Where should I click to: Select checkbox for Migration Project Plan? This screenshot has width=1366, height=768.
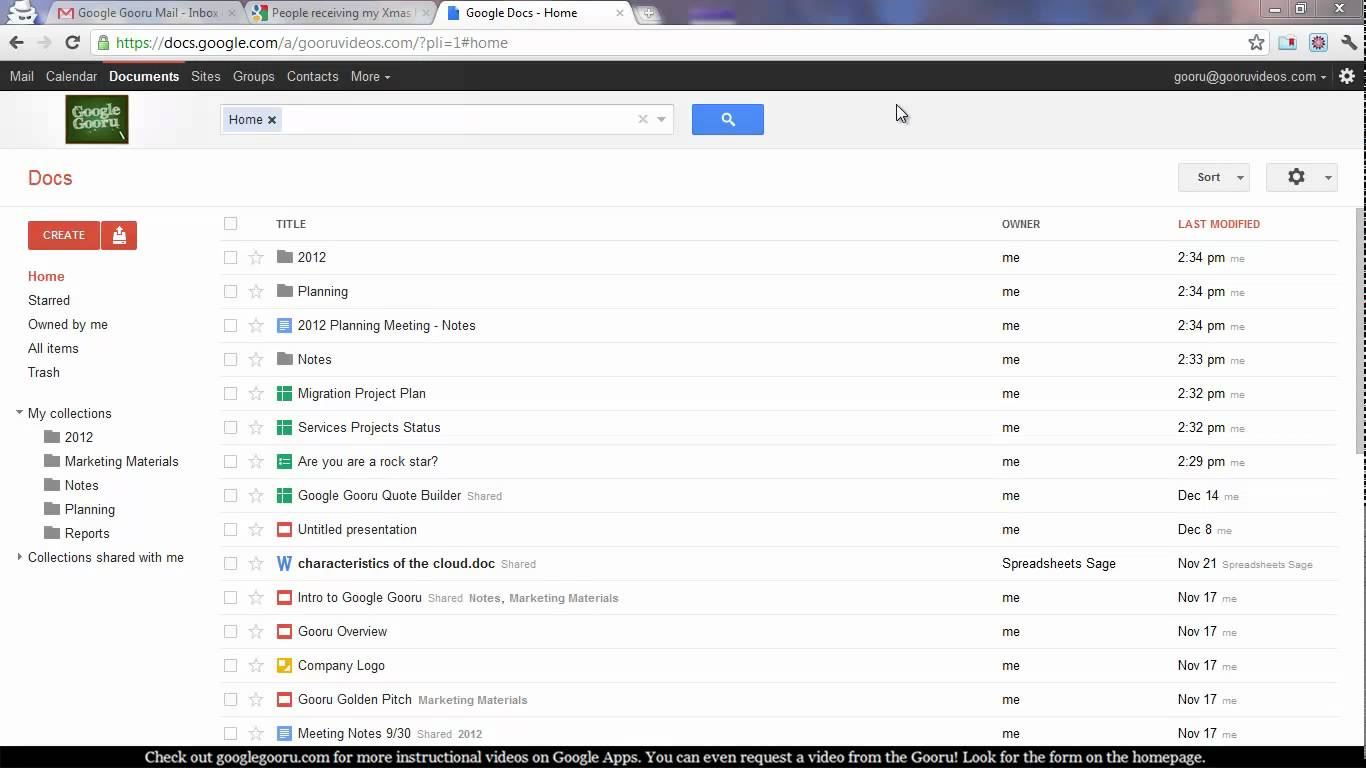231,393
